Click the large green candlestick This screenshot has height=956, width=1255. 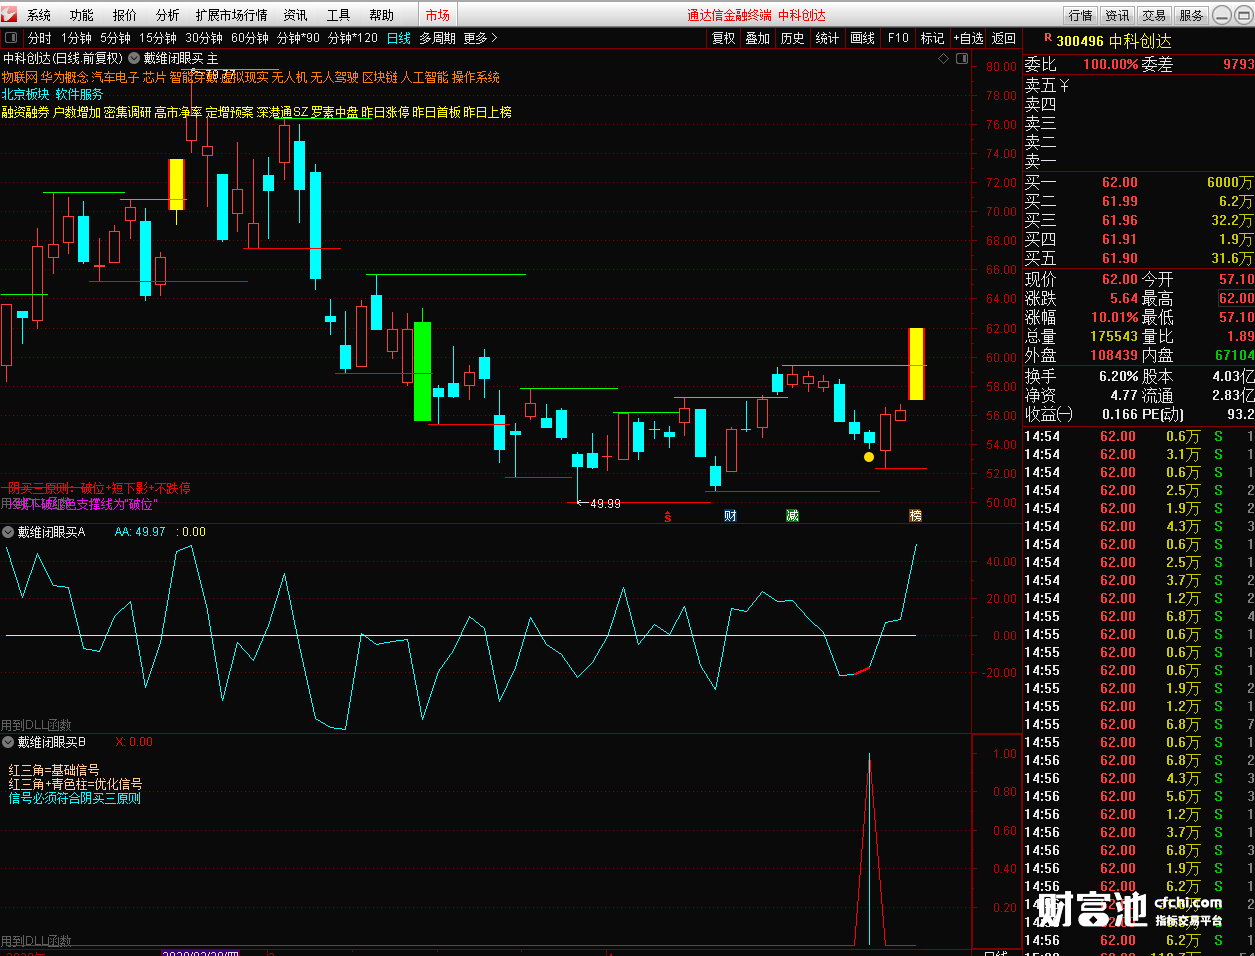point(422,371)
